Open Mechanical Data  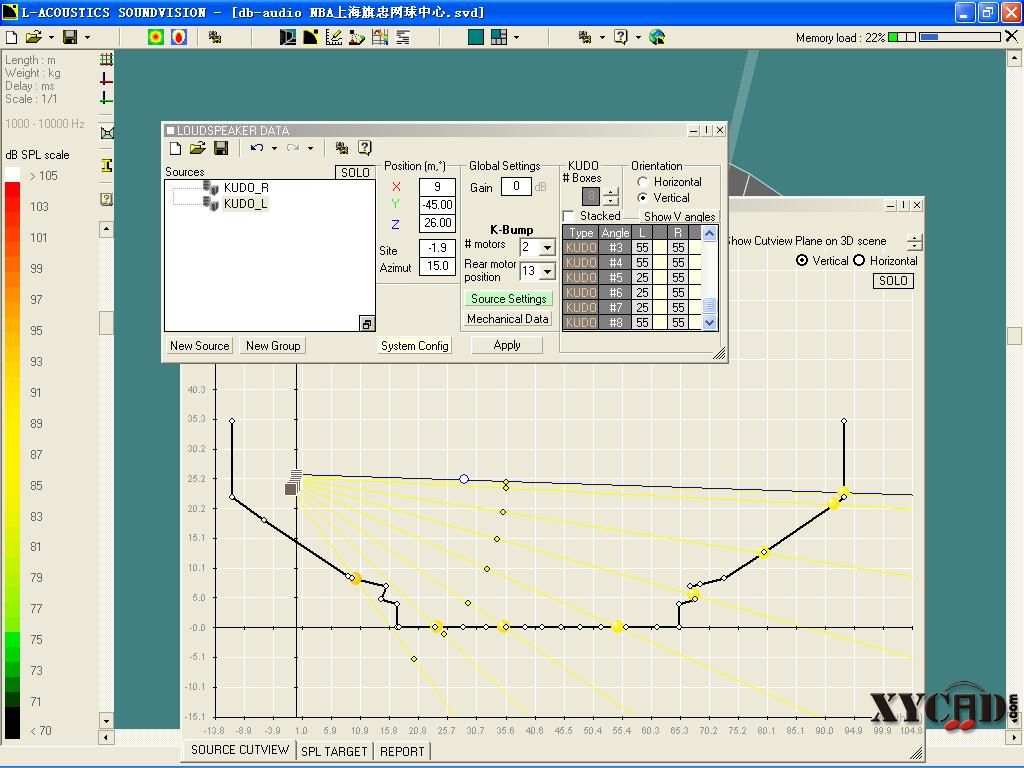point(507,319)
